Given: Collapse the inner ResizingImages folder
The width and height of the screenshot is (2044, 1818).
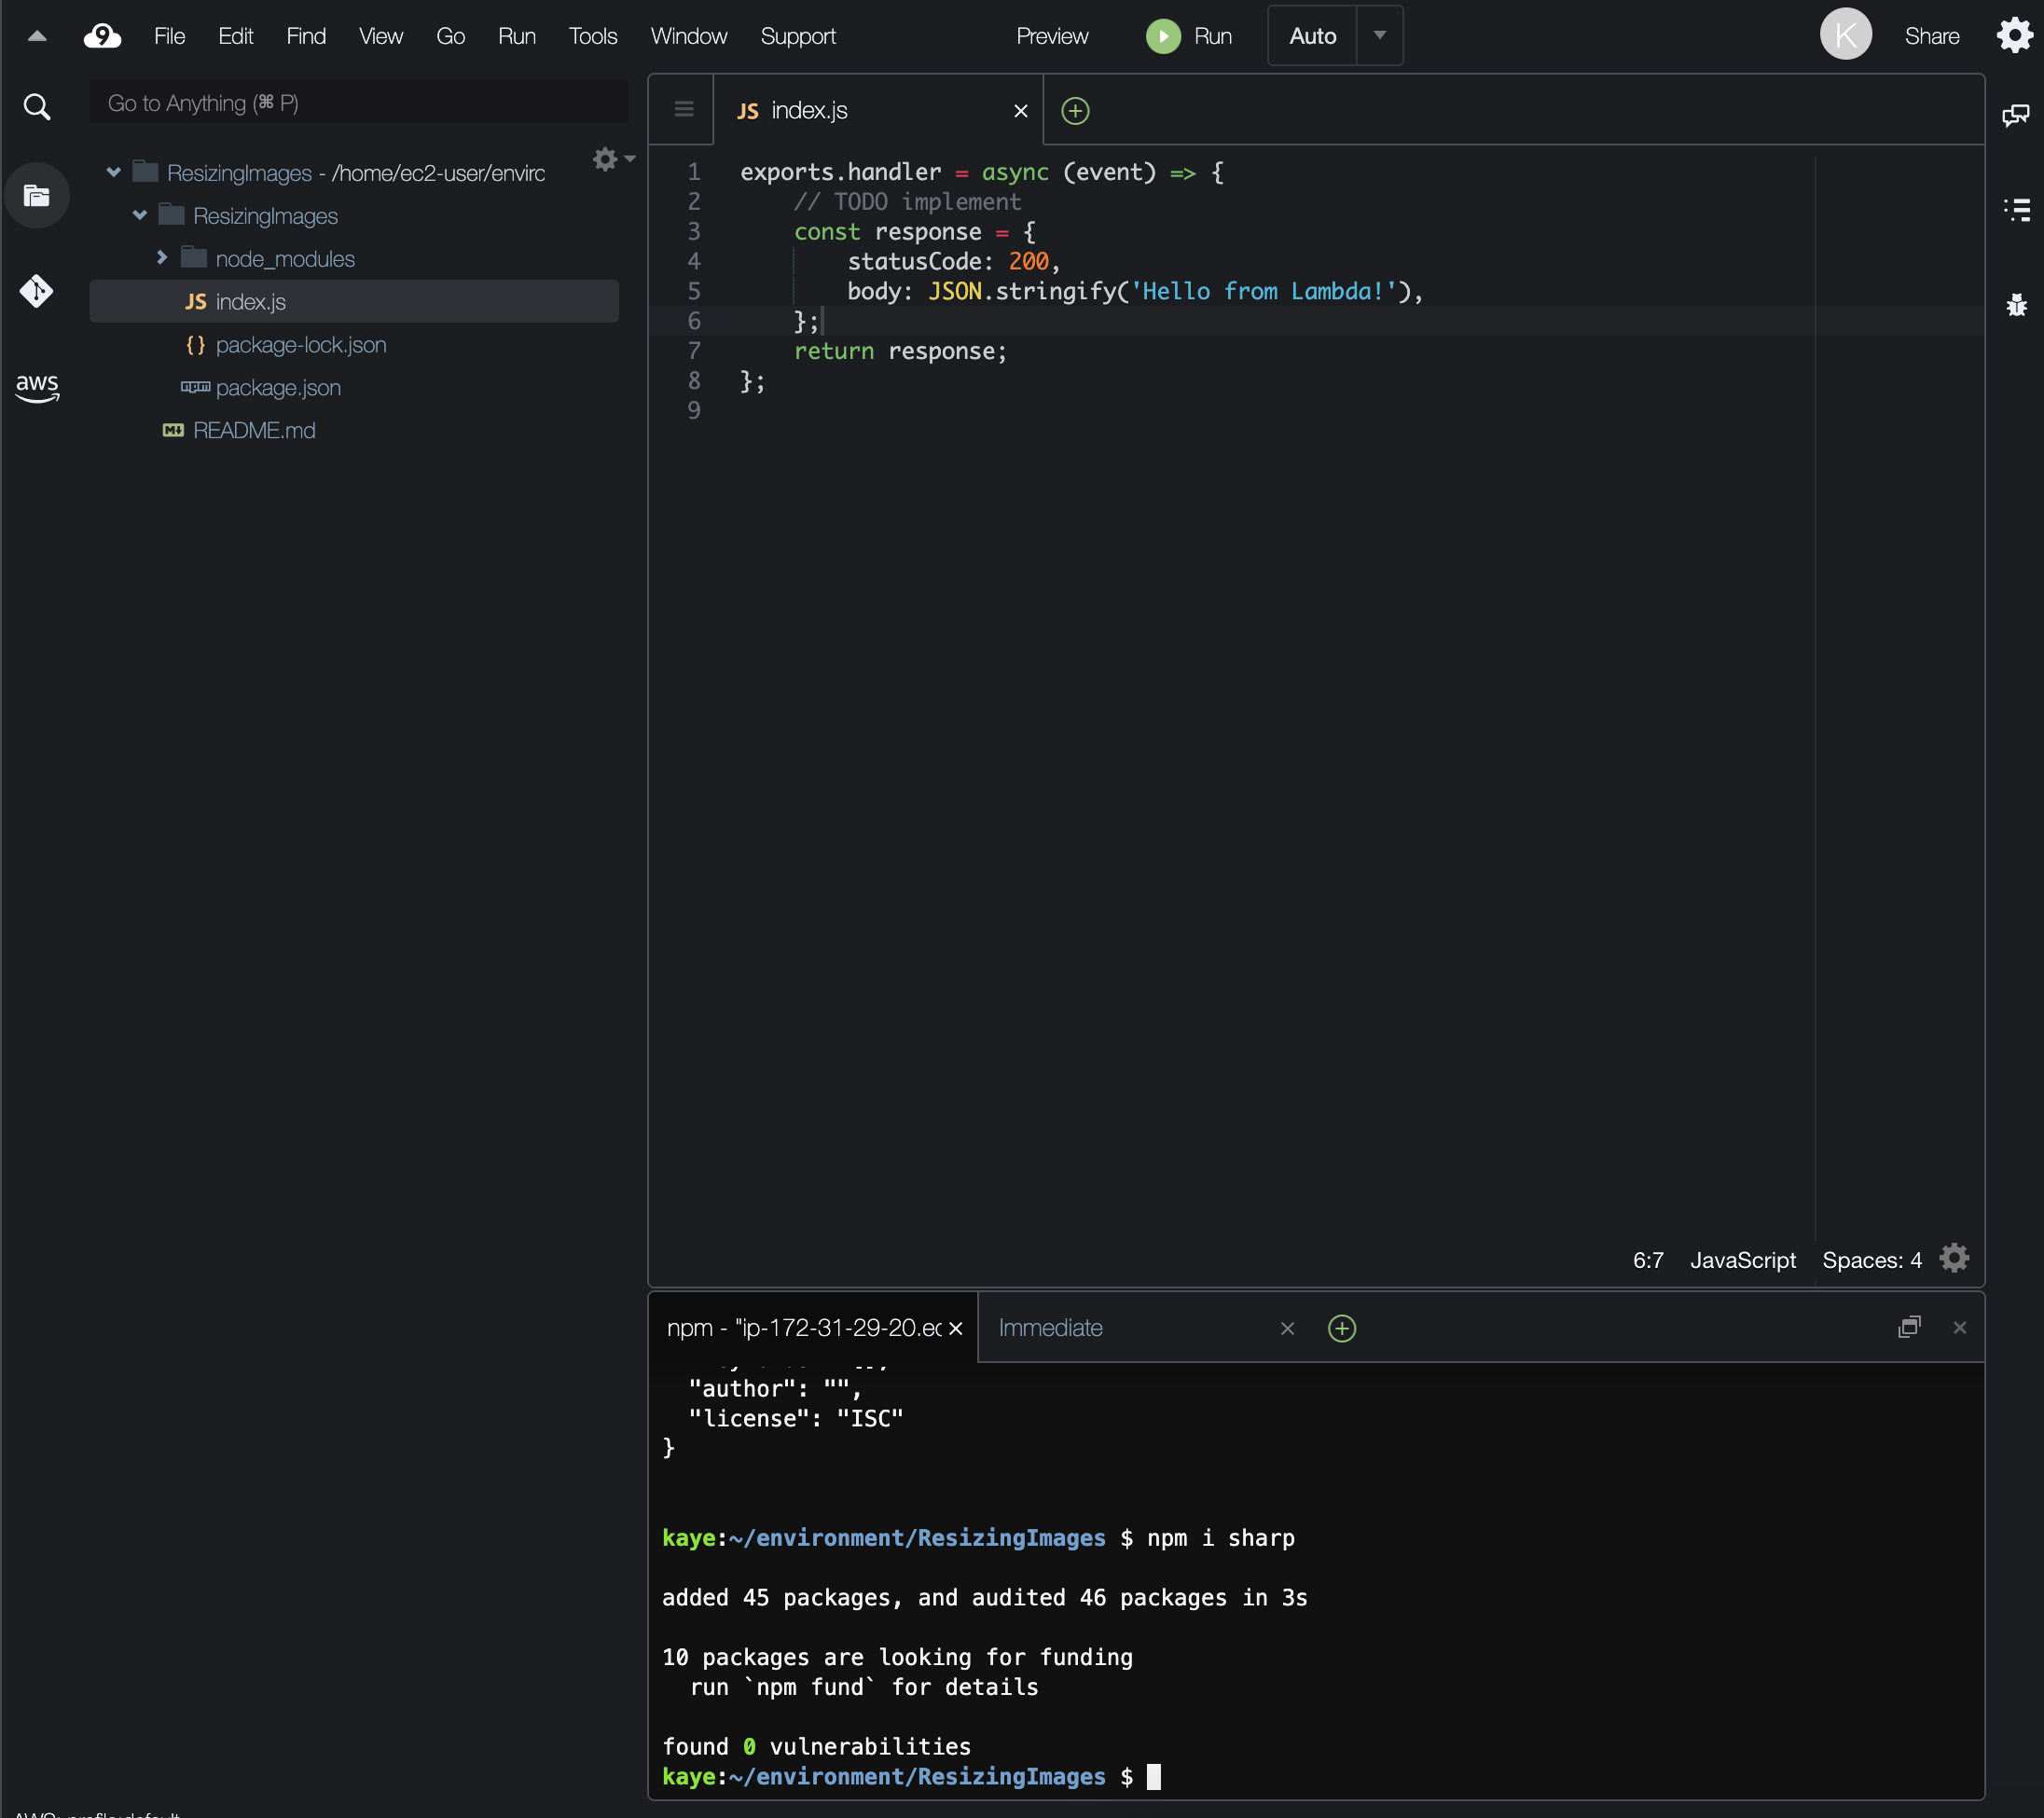Looking at the screenshot, I should 140,215.
